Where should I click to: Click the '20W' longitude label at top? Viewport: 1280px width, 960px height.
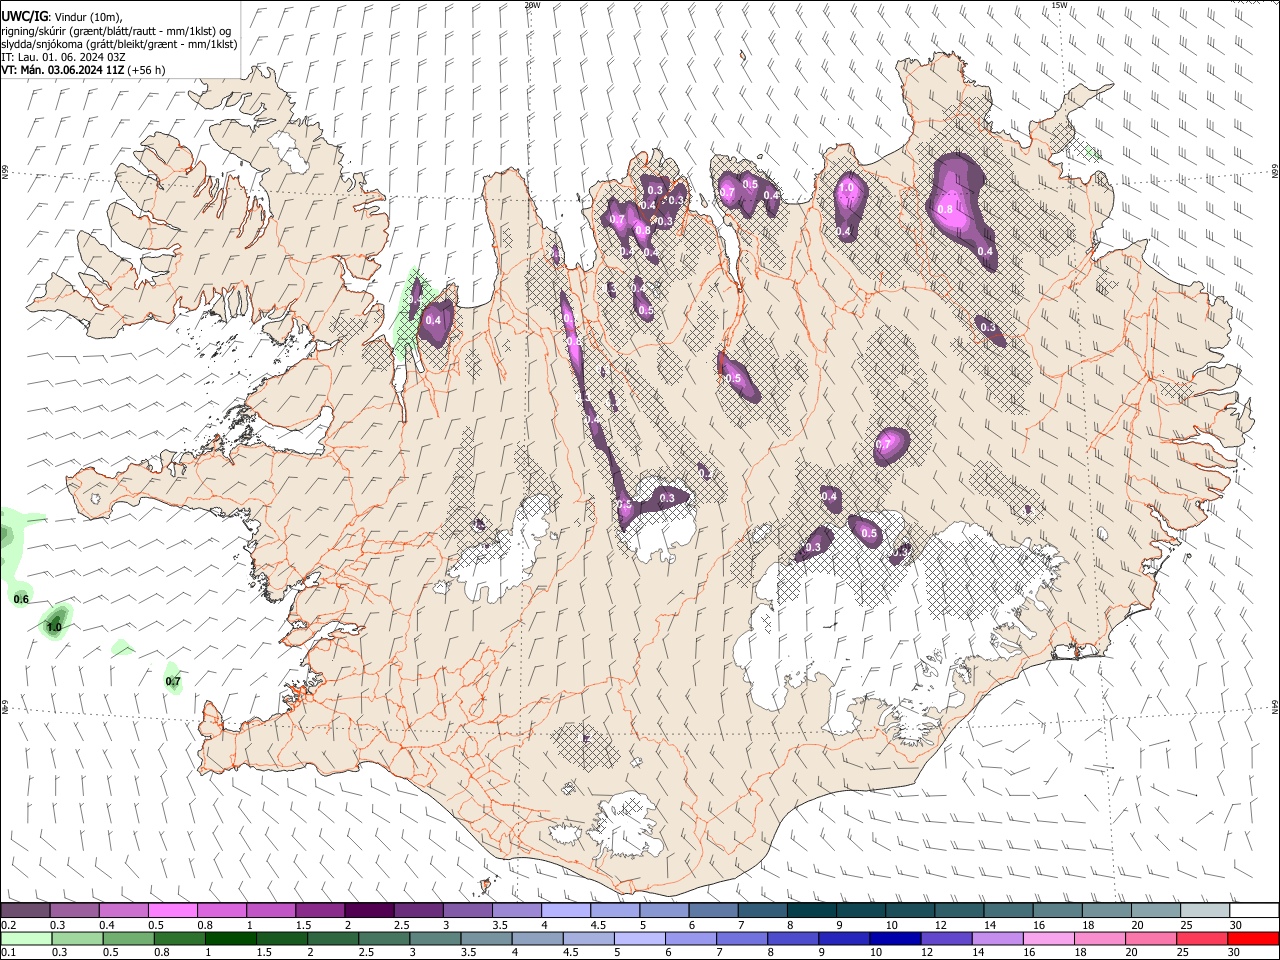(532, 5)
